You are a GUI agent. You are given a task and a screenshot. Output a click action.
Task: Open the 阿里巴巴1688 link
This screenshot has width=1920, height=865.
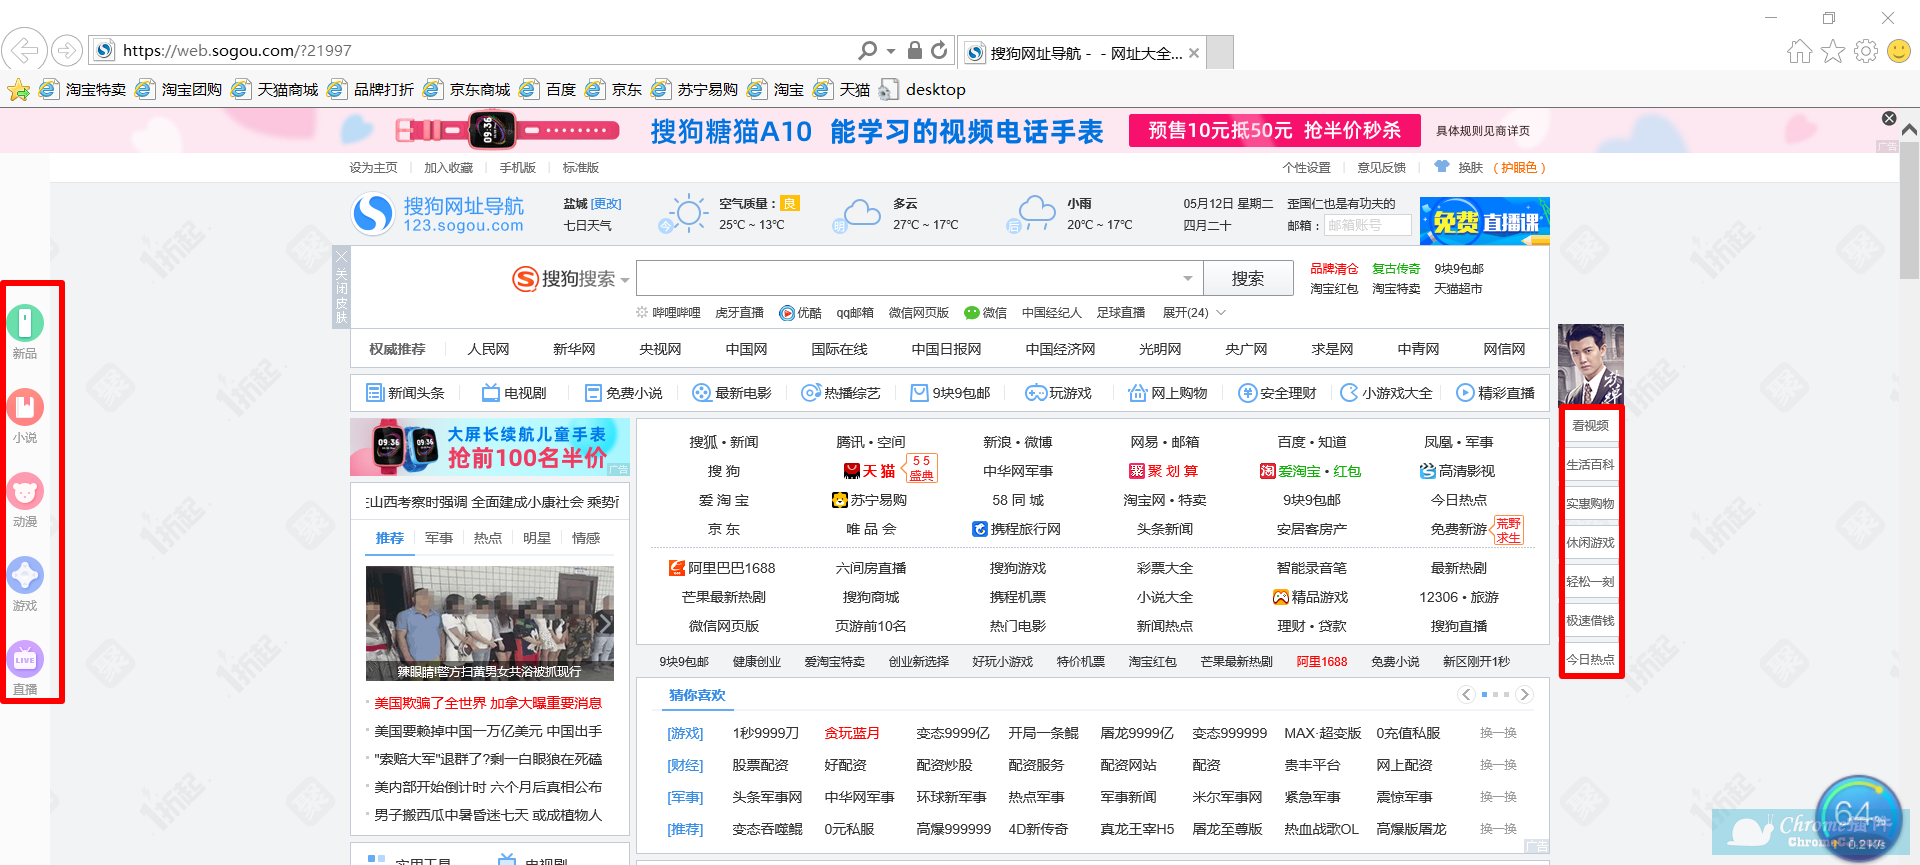[722, 568]
